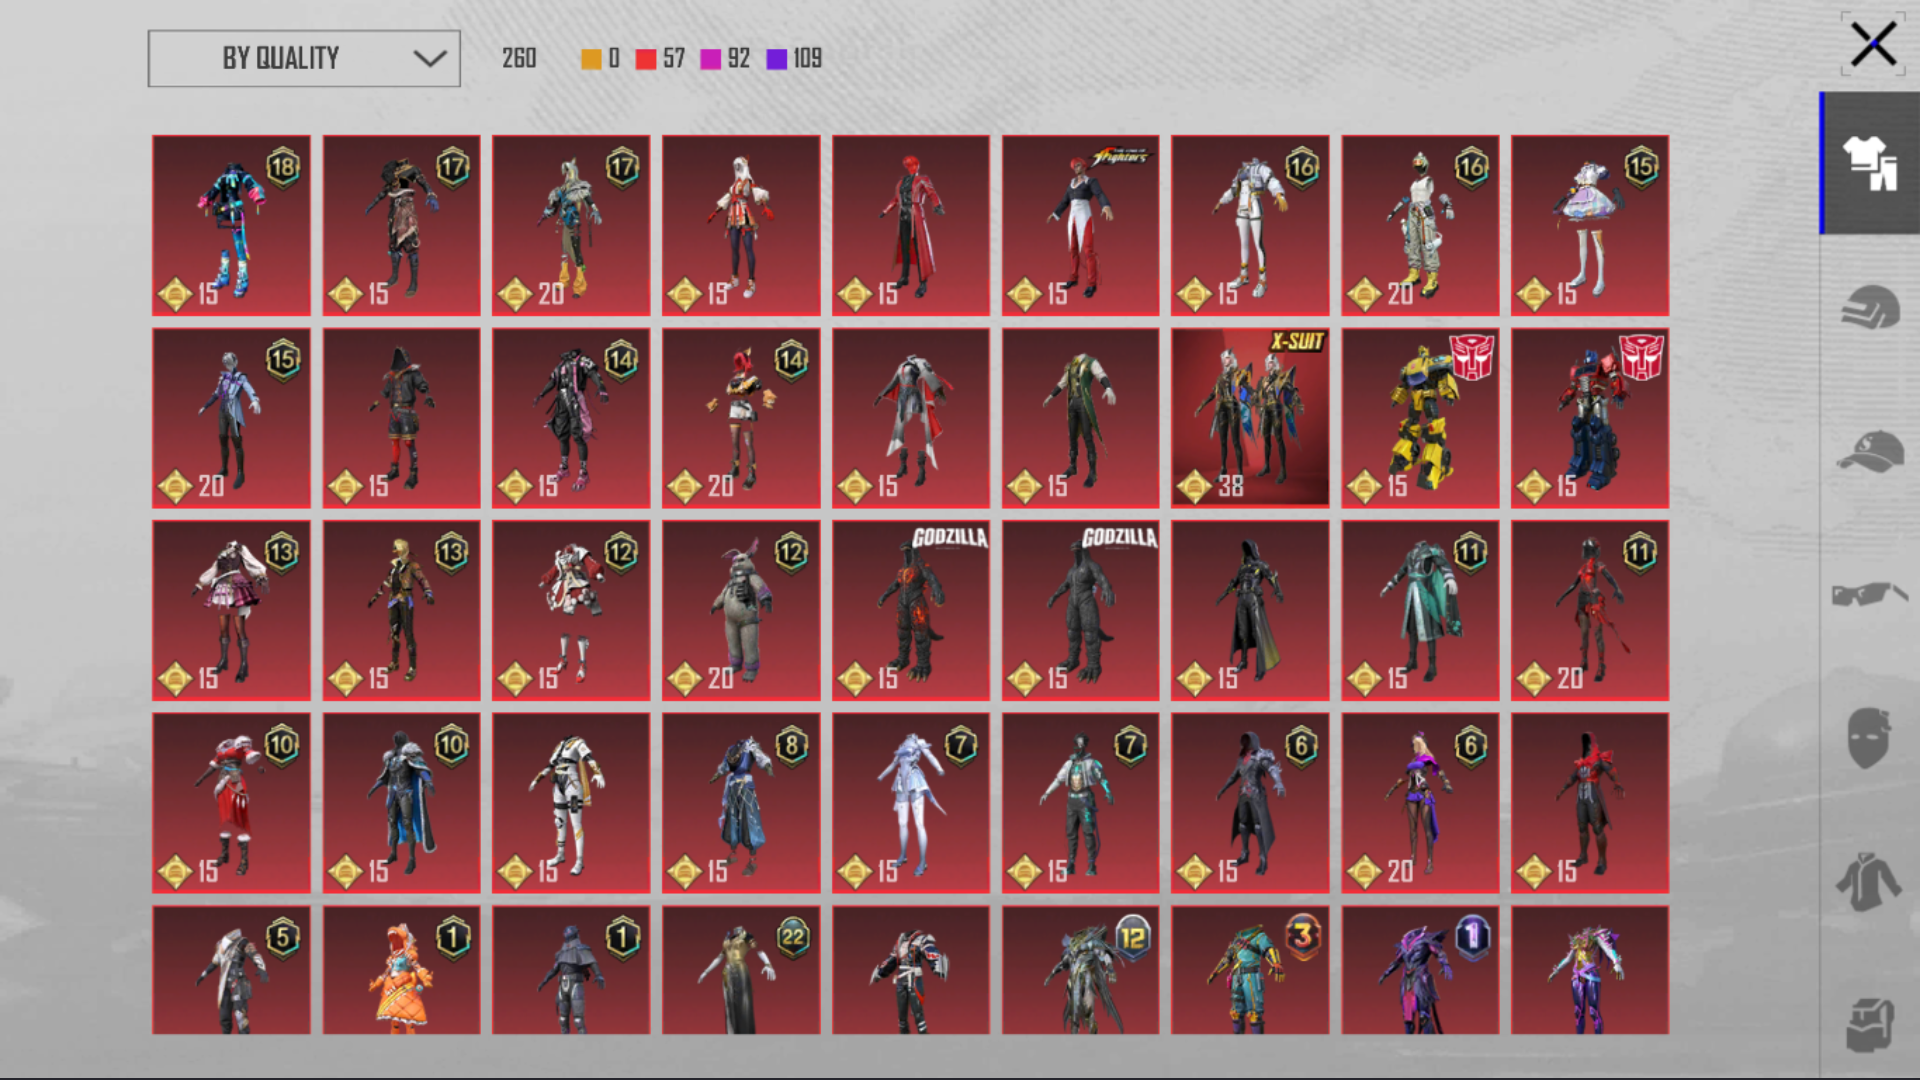Viewport: 1920px width, 1080px height.
Task: Select the dark grey Godzilla outfit
Action: coord(1081,611)
